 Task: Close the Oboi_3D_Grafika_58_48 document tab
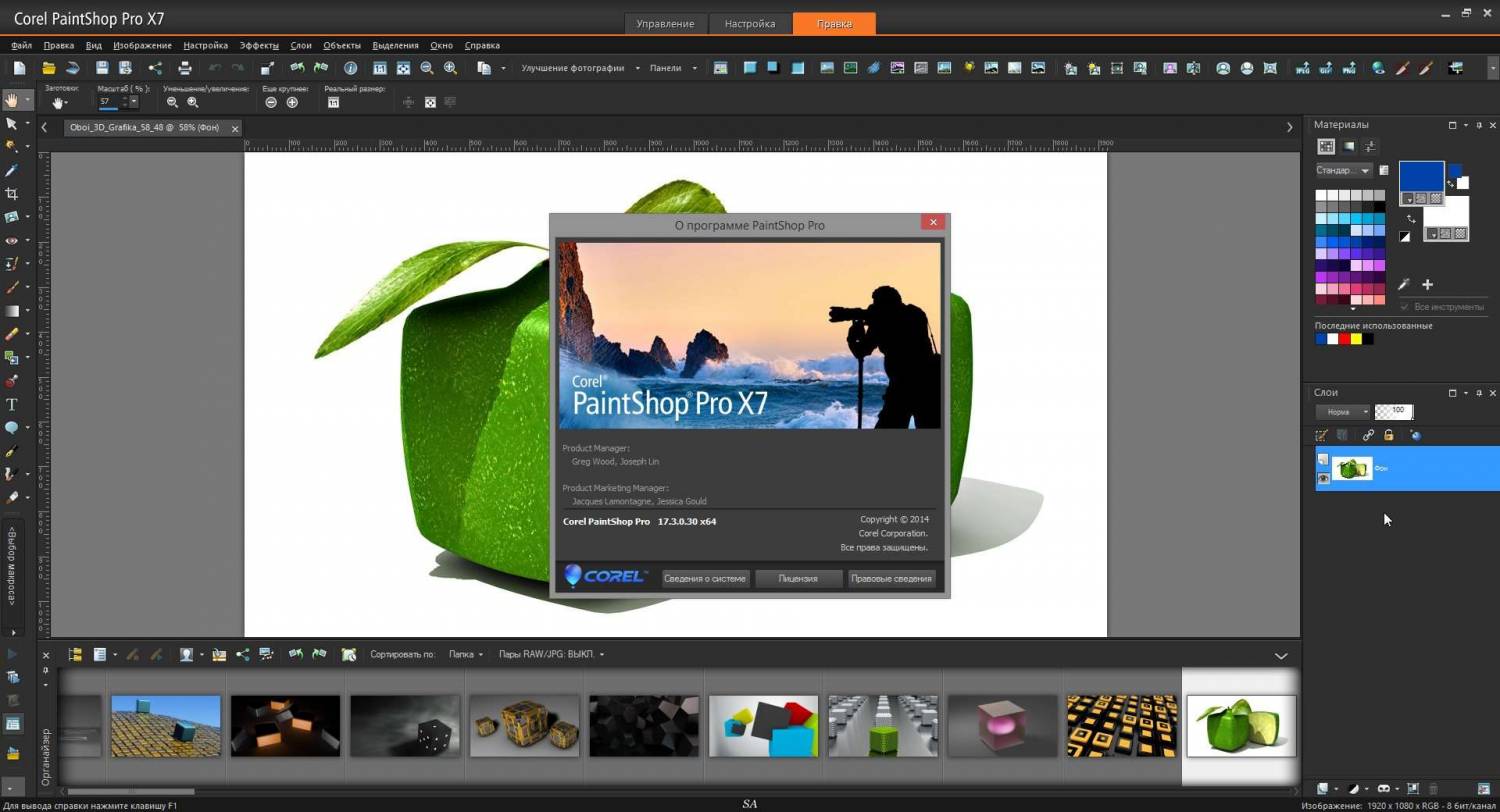pyautogui.click(x=235, y=128)
